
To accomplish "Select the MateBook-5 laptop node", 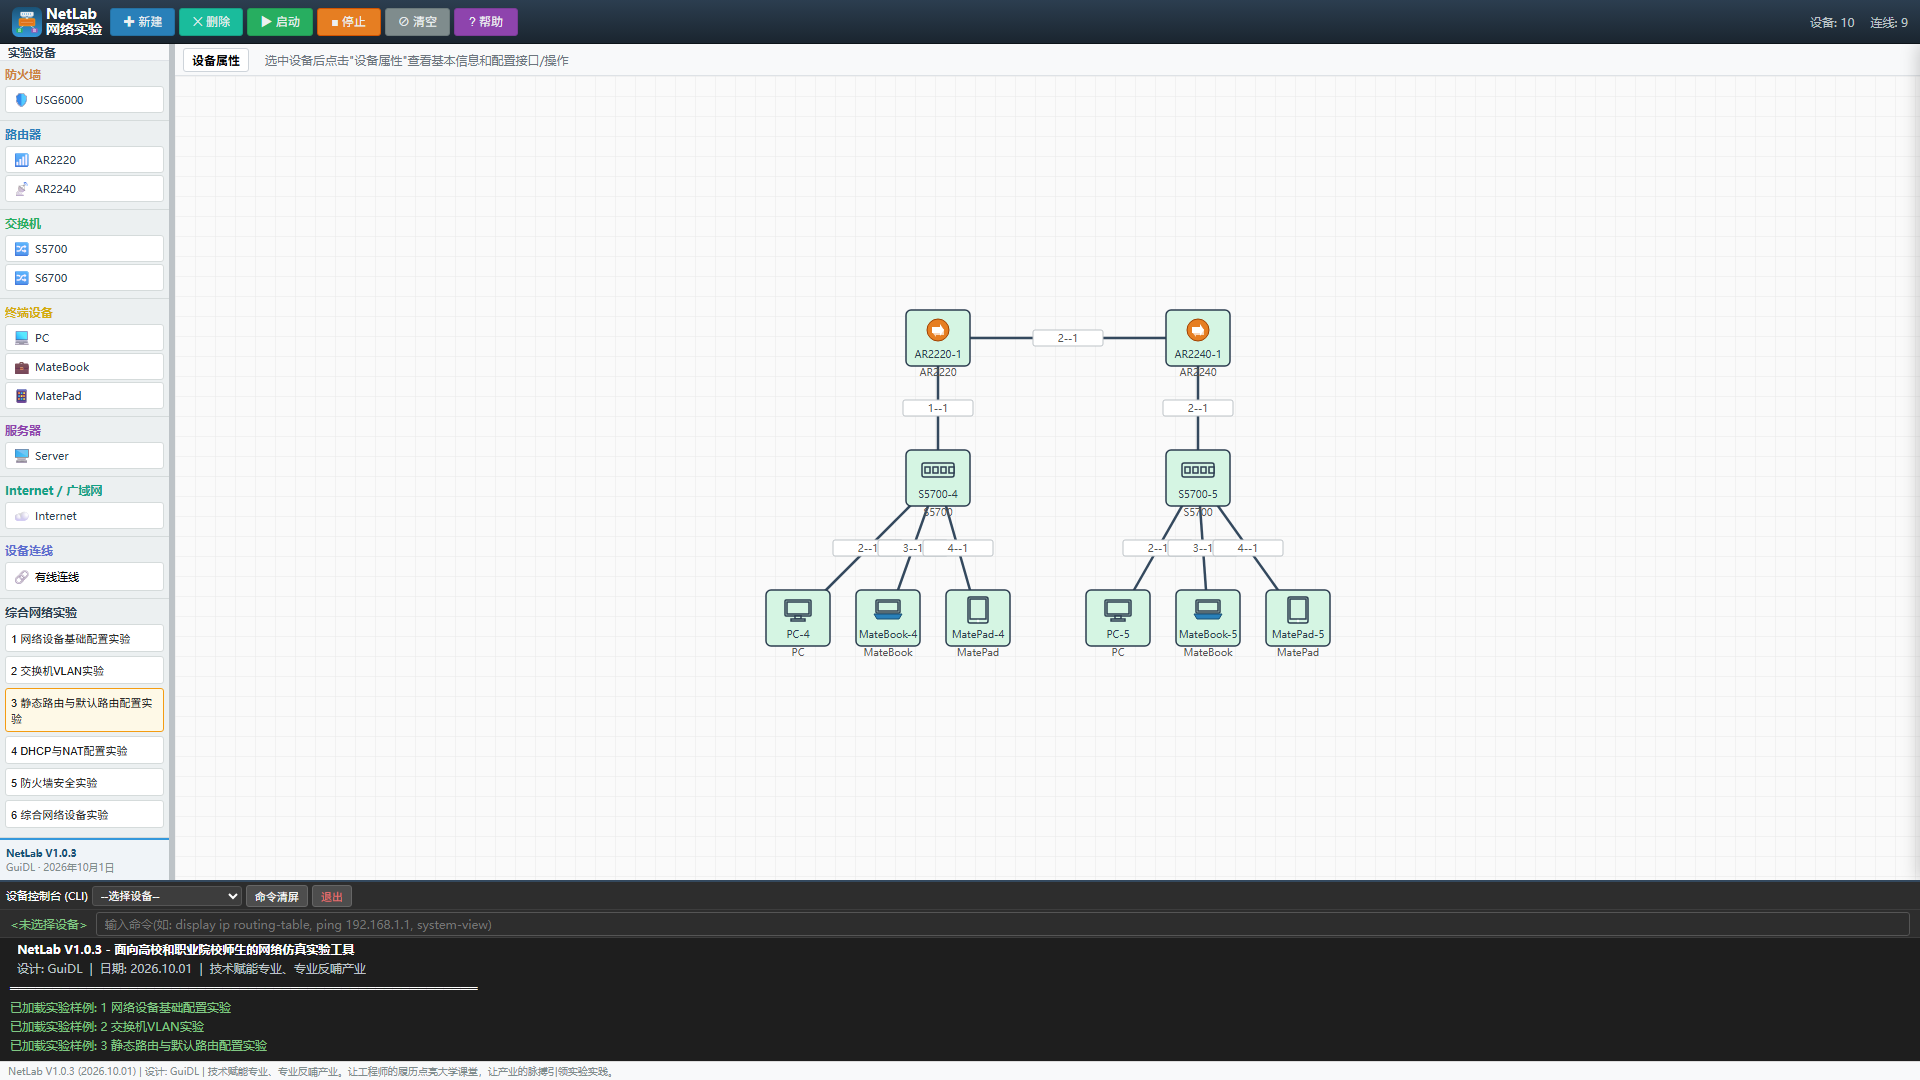I will tap(1207, 618).
